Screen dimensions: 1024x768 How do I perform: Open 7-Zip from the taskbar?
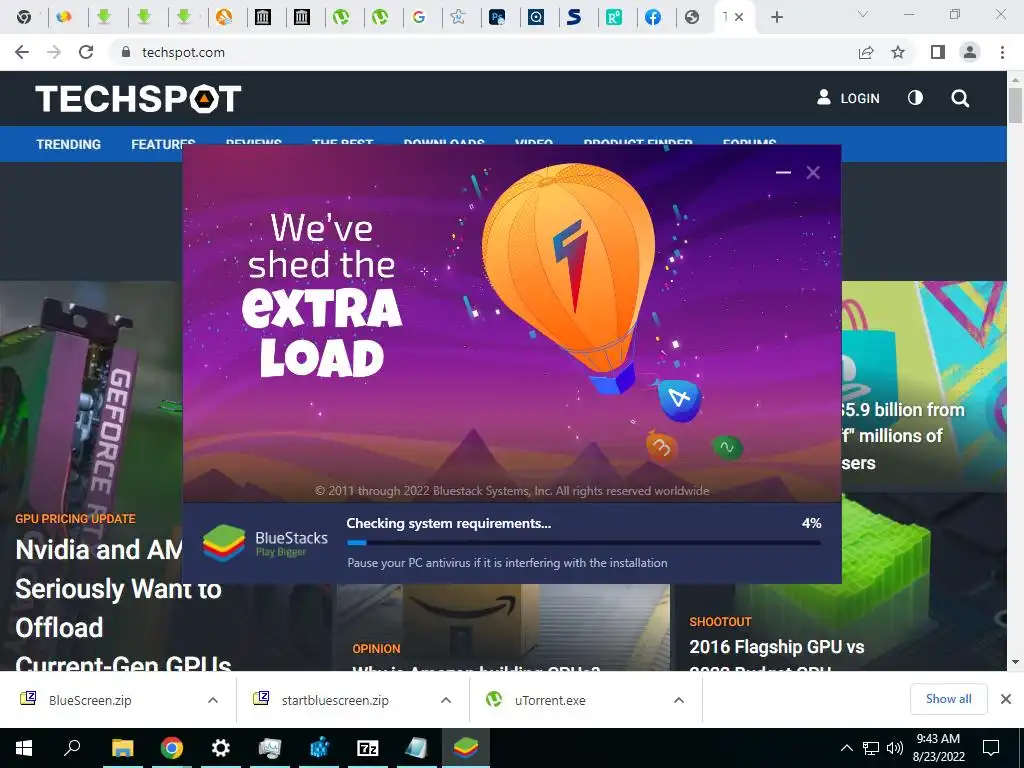(368, 748)
